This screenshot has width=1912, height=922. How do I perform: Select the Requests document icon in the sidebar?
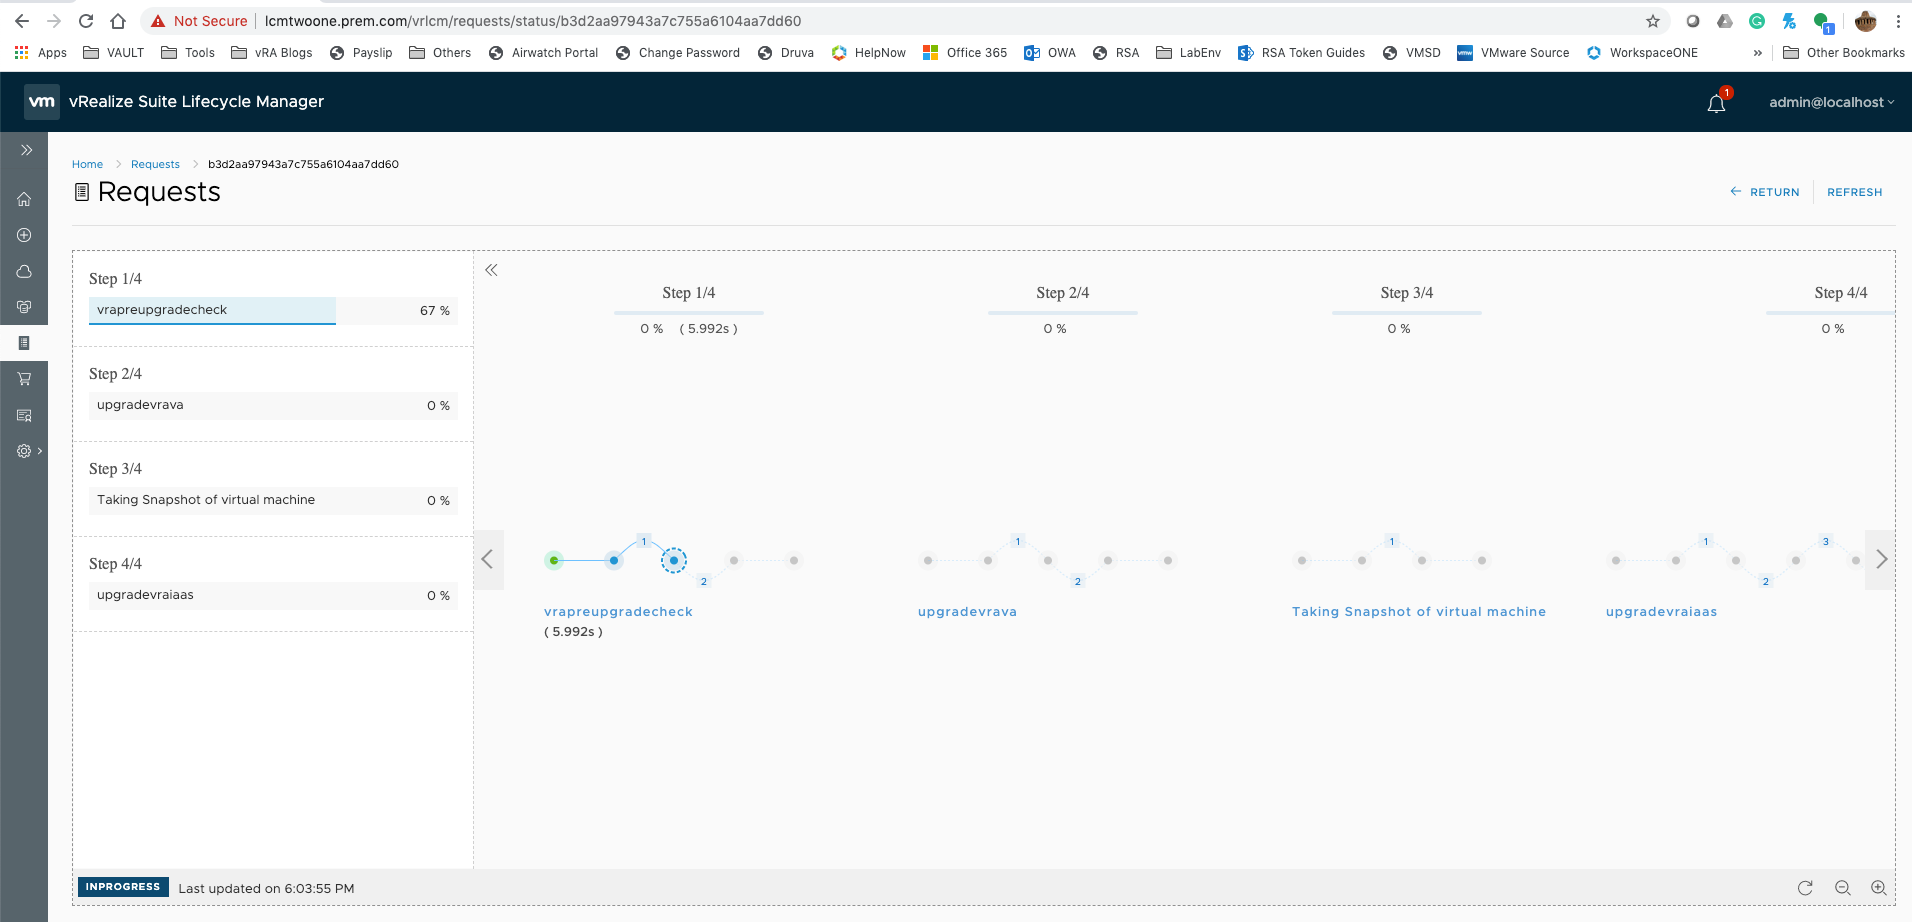click(x=24, y=343)
